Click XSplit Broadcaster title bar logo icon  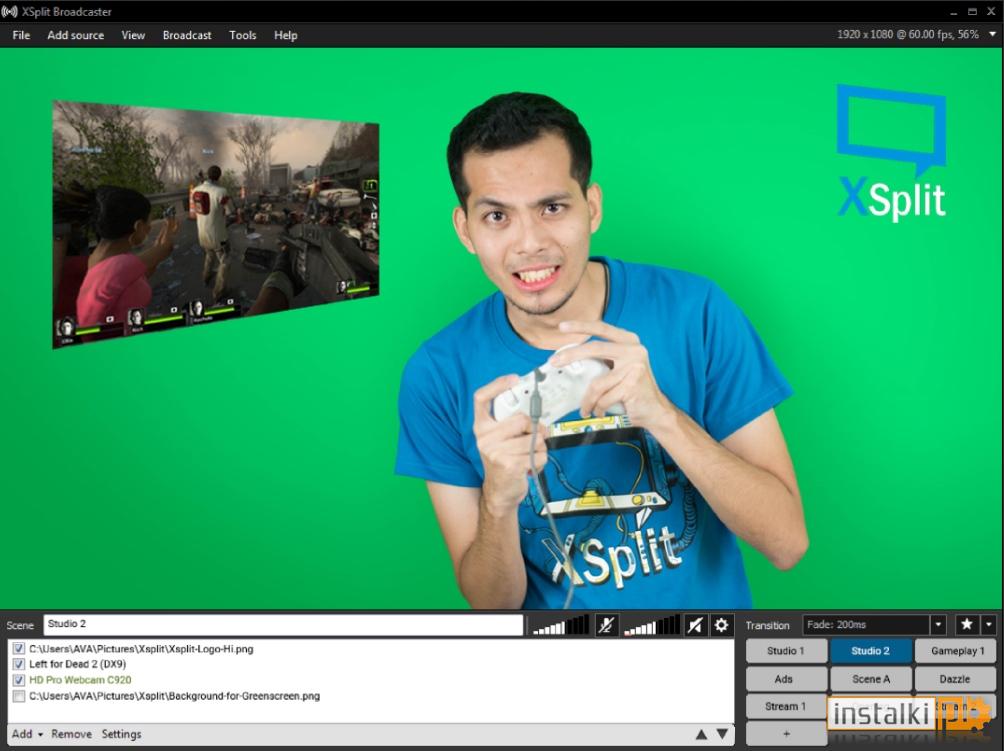(x=10, y=12)
